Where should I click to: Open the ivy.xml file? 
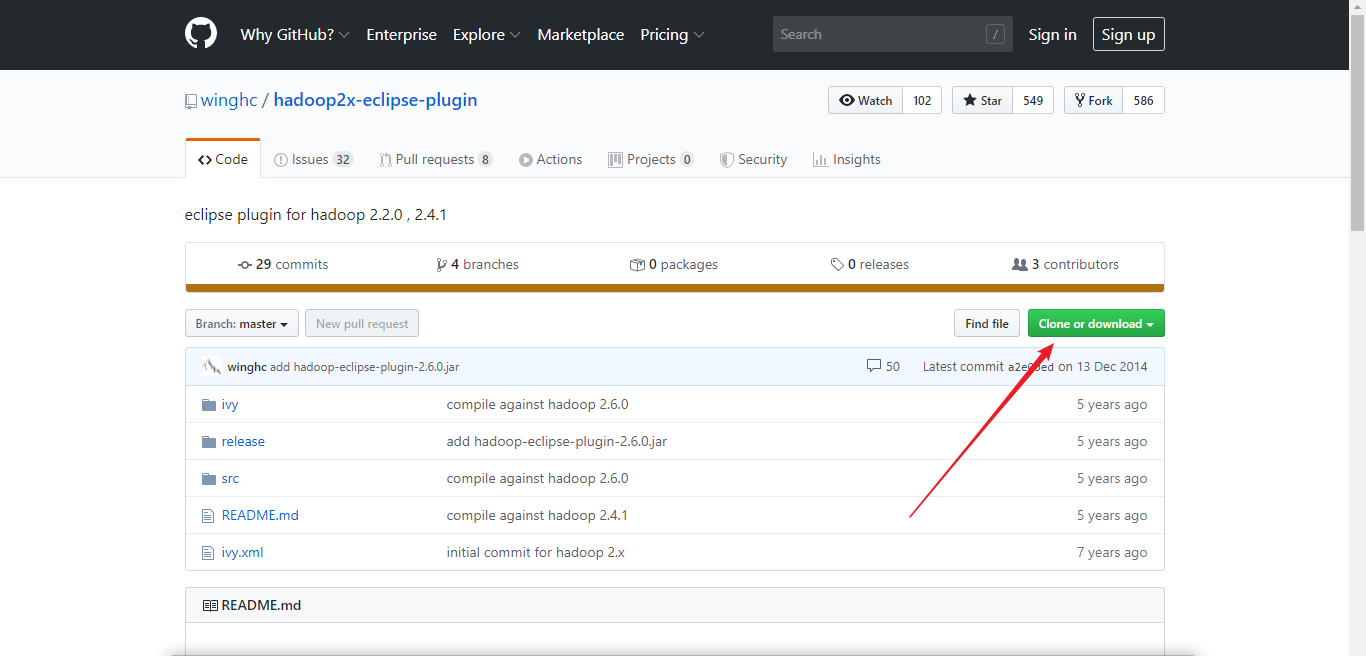pyautogui.click(x=242, y=553)
